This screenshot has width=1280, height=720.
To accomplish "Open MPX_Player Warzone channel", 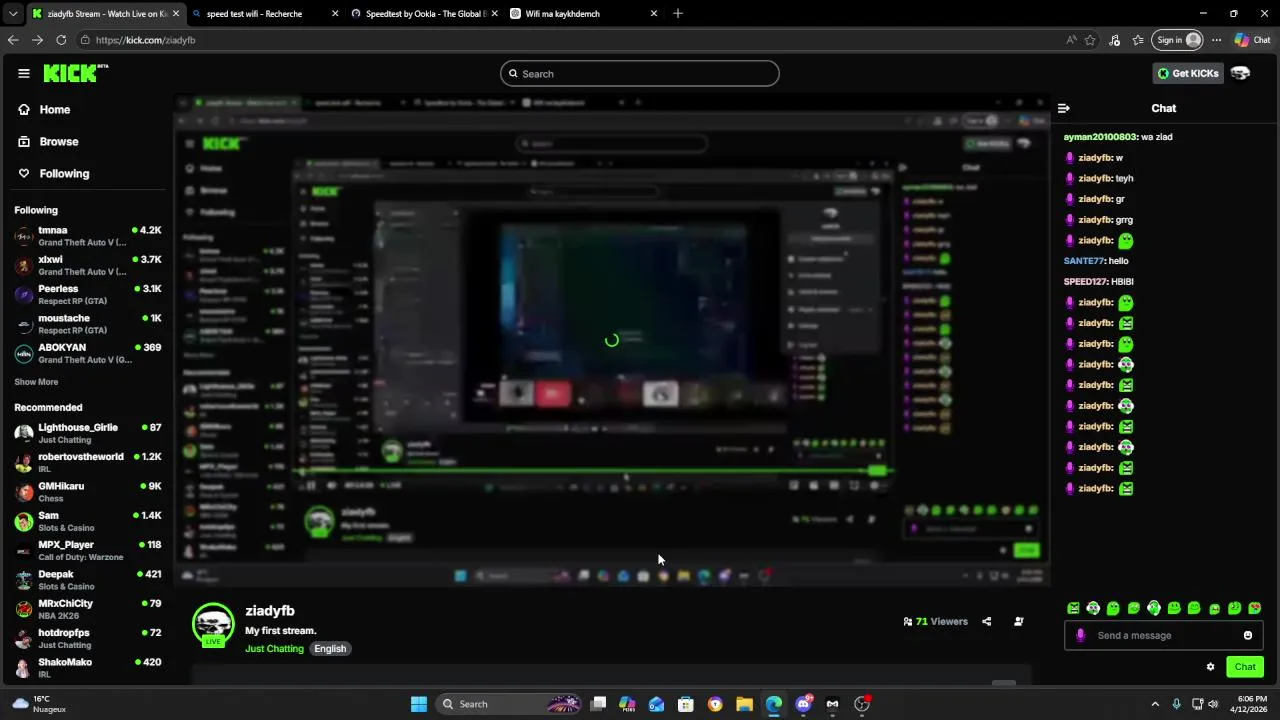I will (87, 550).
